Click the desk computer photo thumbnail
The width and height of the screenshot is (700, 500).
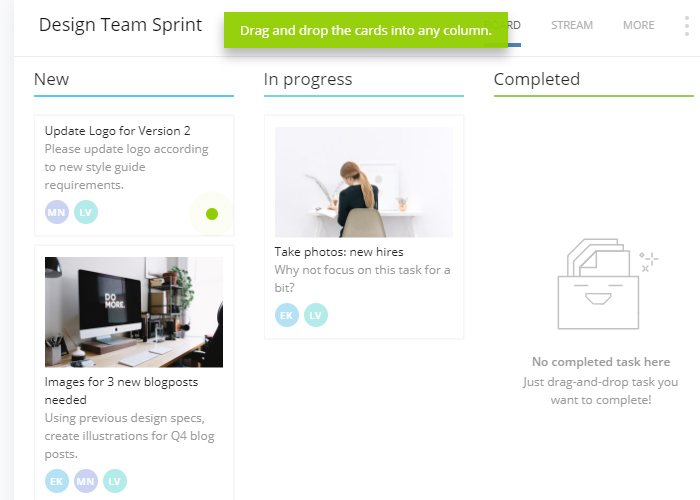[134, 312]
